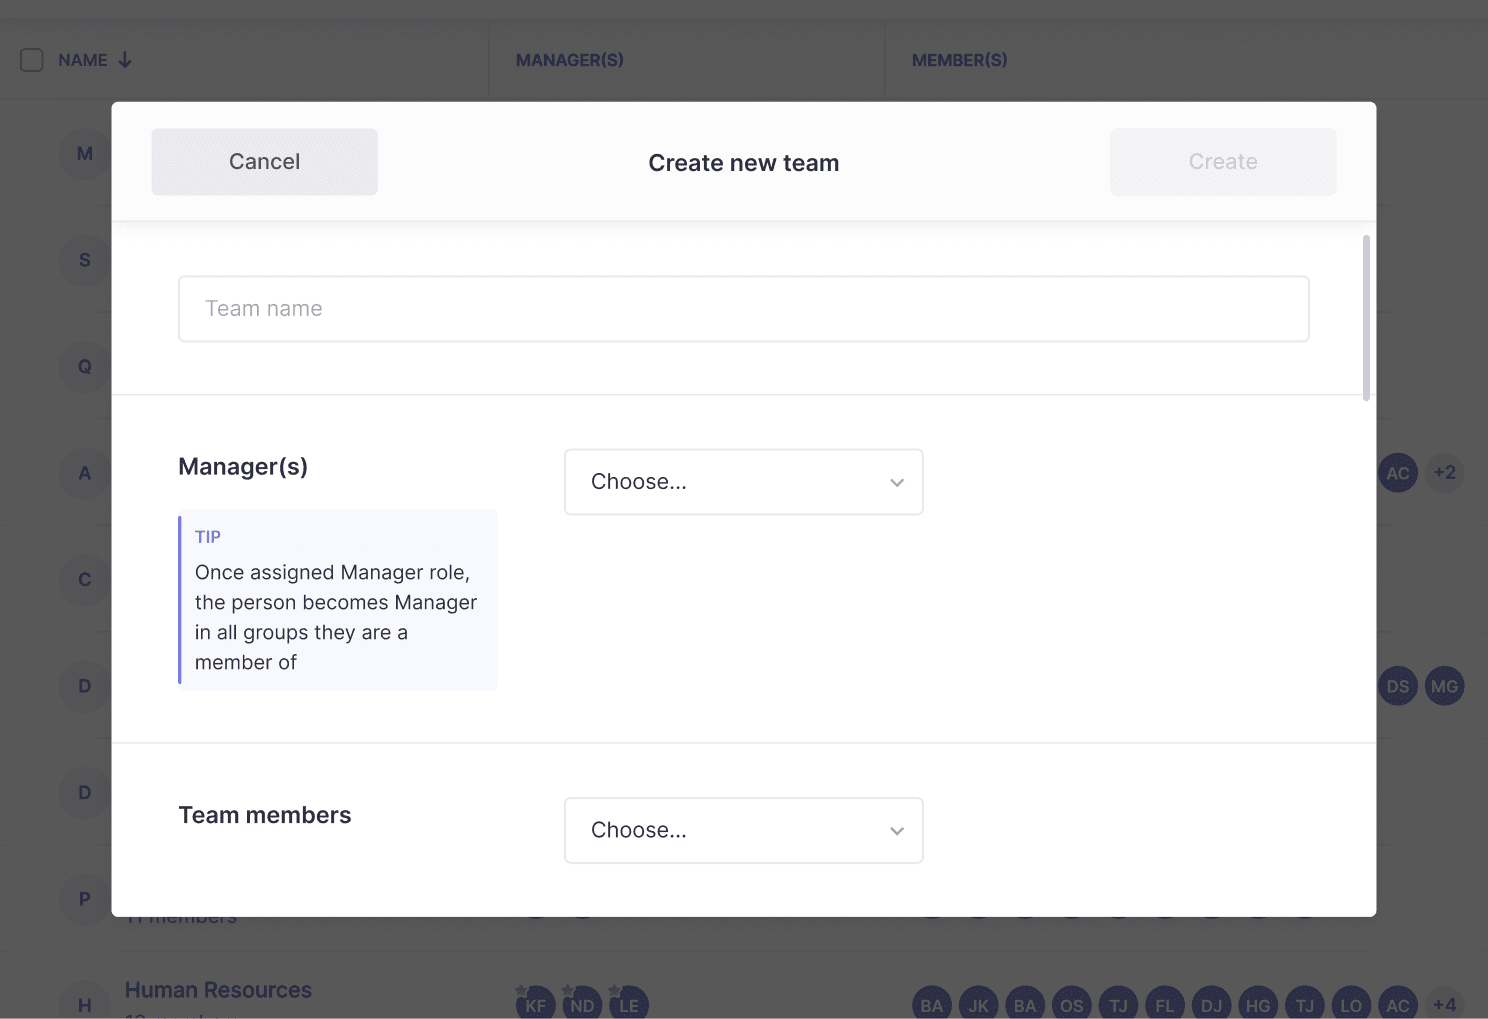Click the MEMBER(S) column header

pos(960,60)
